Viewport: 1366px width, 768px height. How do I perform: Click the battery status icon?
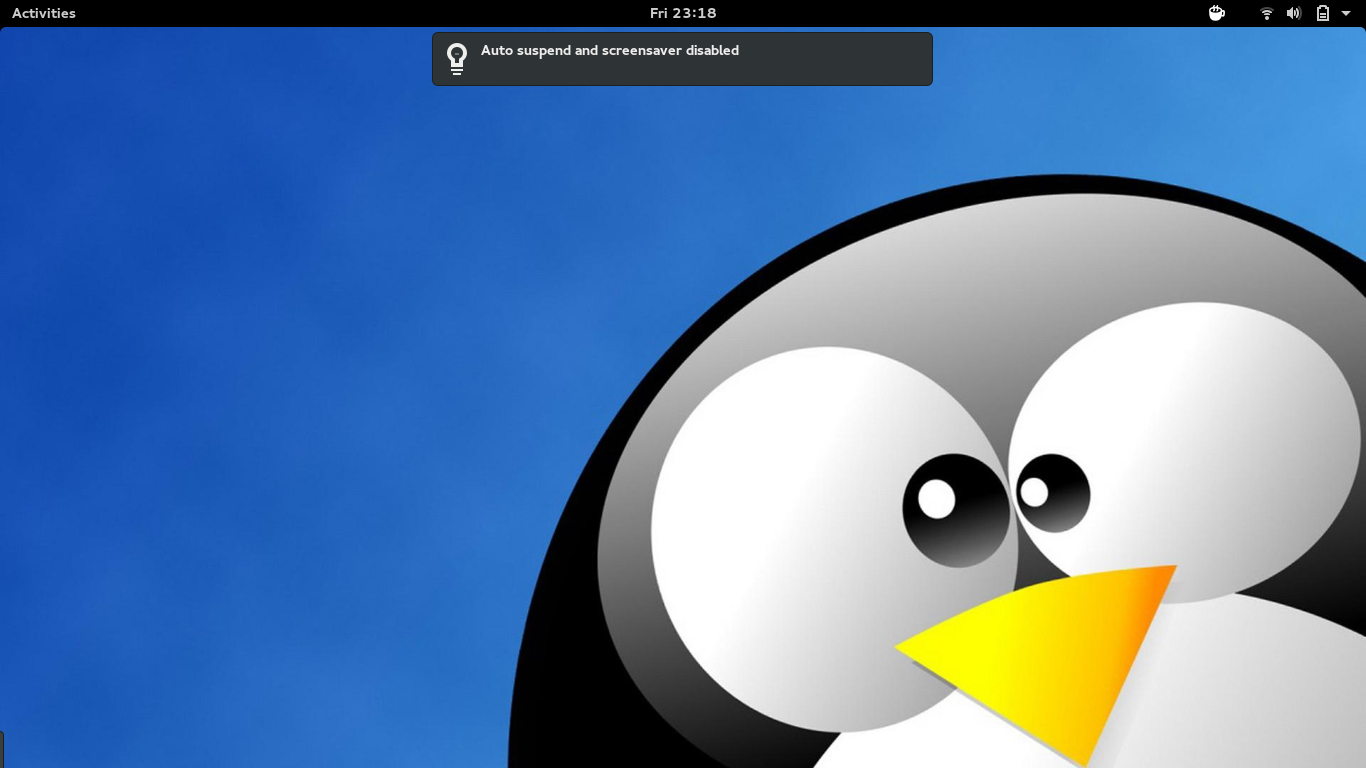[1323, 13]
